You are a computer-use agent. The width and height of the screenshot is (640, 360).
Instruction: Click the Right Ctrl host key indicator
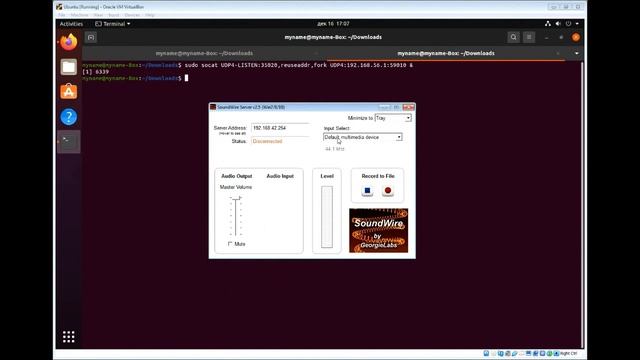pos(569,353)
